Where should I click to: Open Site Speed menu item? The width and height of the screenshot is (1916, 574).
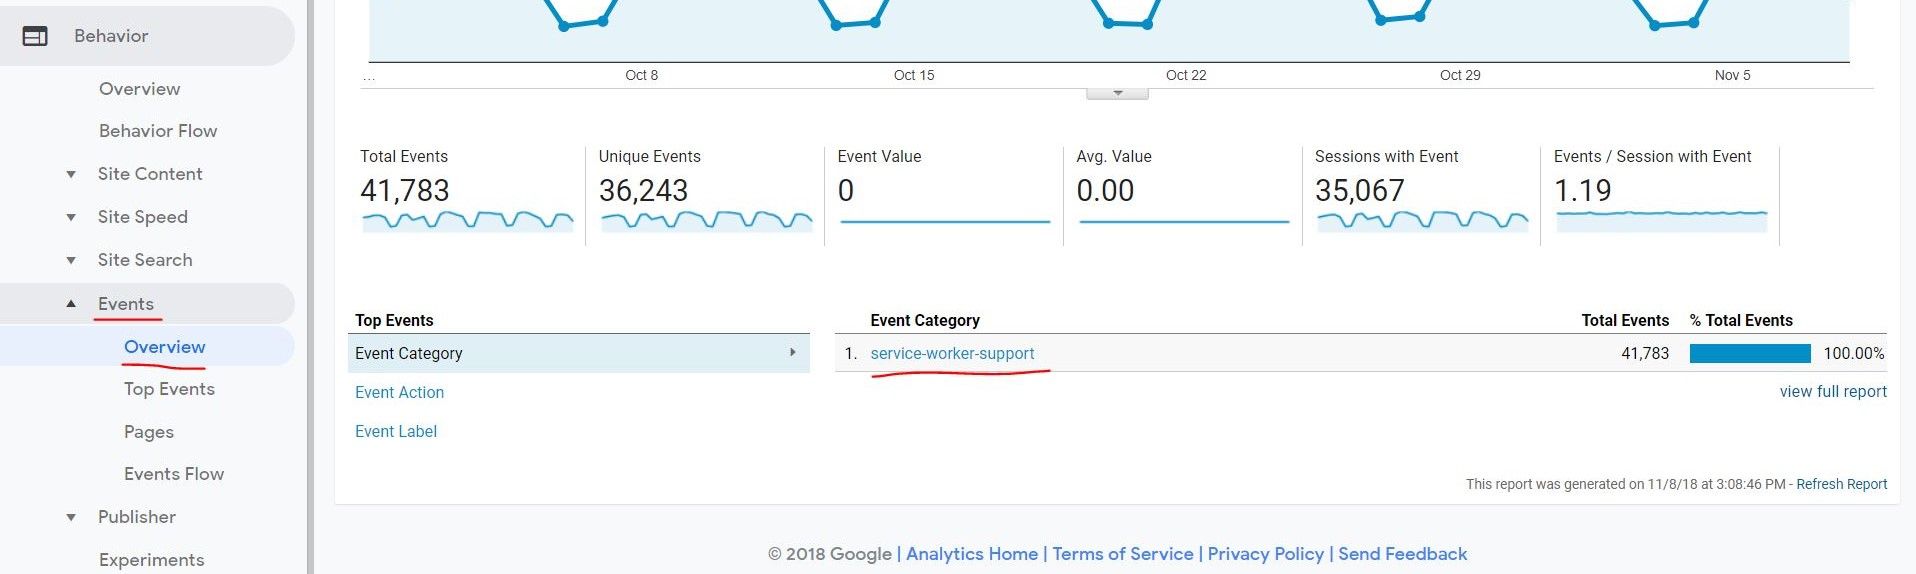(x=143, y=217)
